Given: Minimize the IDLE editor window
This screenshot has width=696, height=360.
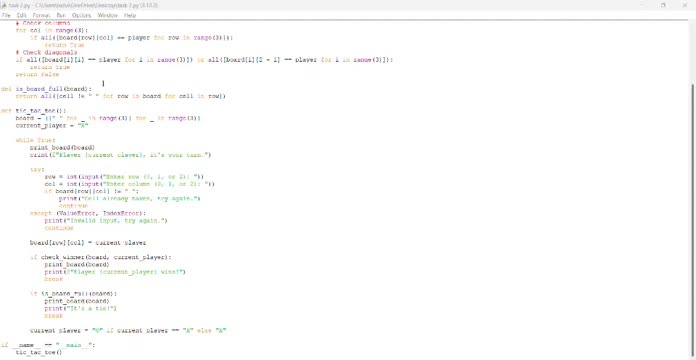Looking at the screenshot, I should (x=642, y=5).
